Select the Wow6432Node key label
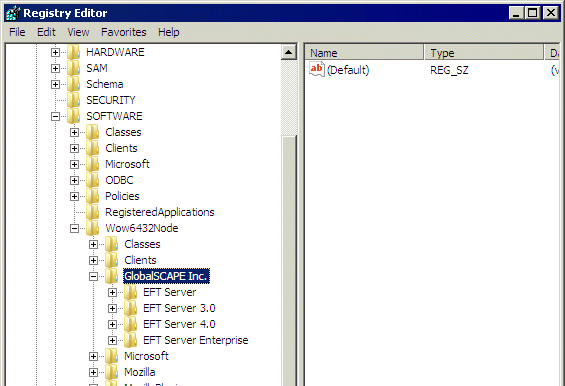 142,228
